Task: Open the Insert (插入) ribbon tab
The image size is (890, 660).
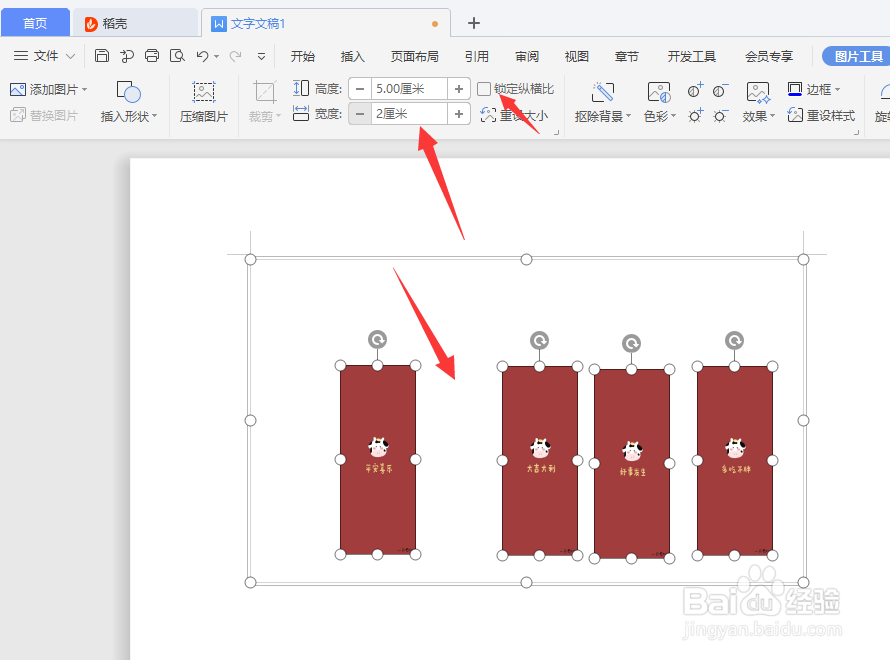Action: point(352,56)
